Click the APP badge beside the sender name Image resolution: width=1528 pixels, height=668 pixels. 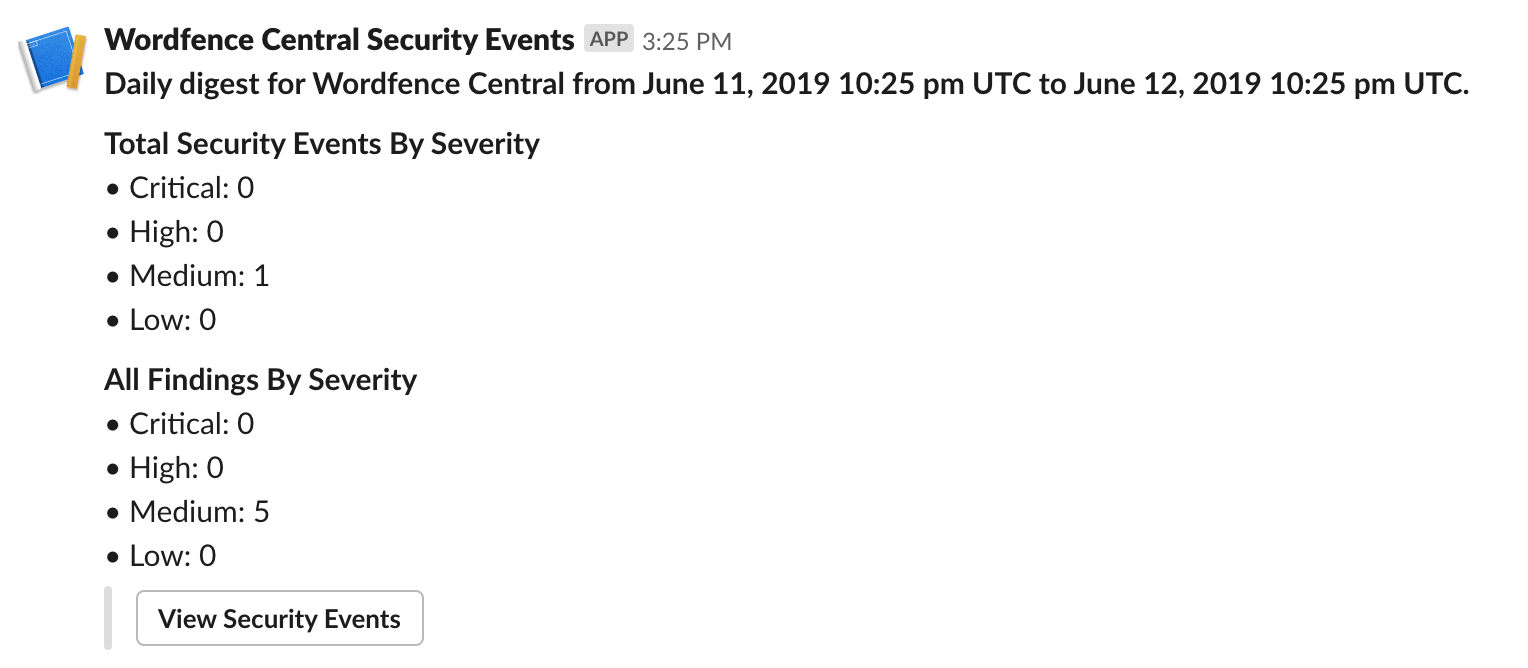(609, 40)
